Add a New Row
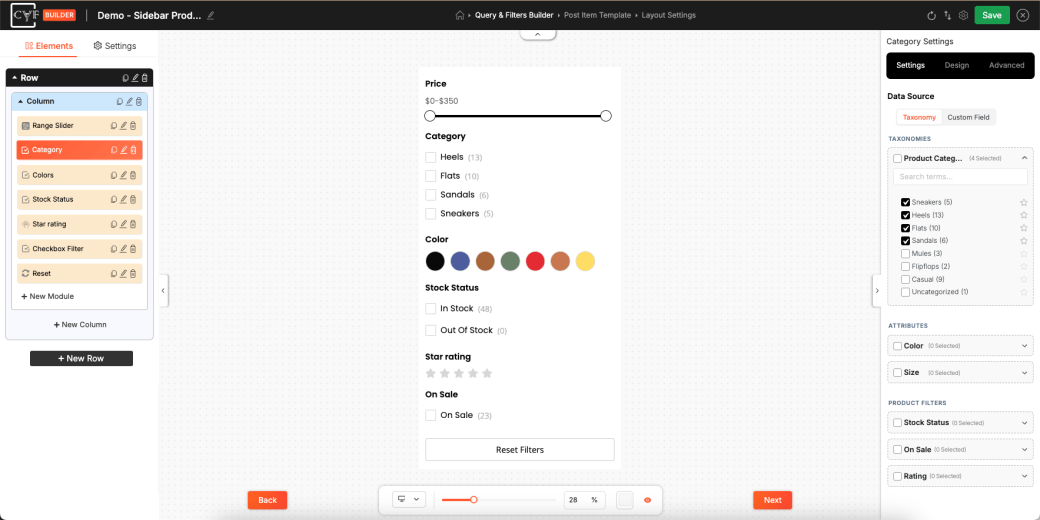 [x=81, y=358]
